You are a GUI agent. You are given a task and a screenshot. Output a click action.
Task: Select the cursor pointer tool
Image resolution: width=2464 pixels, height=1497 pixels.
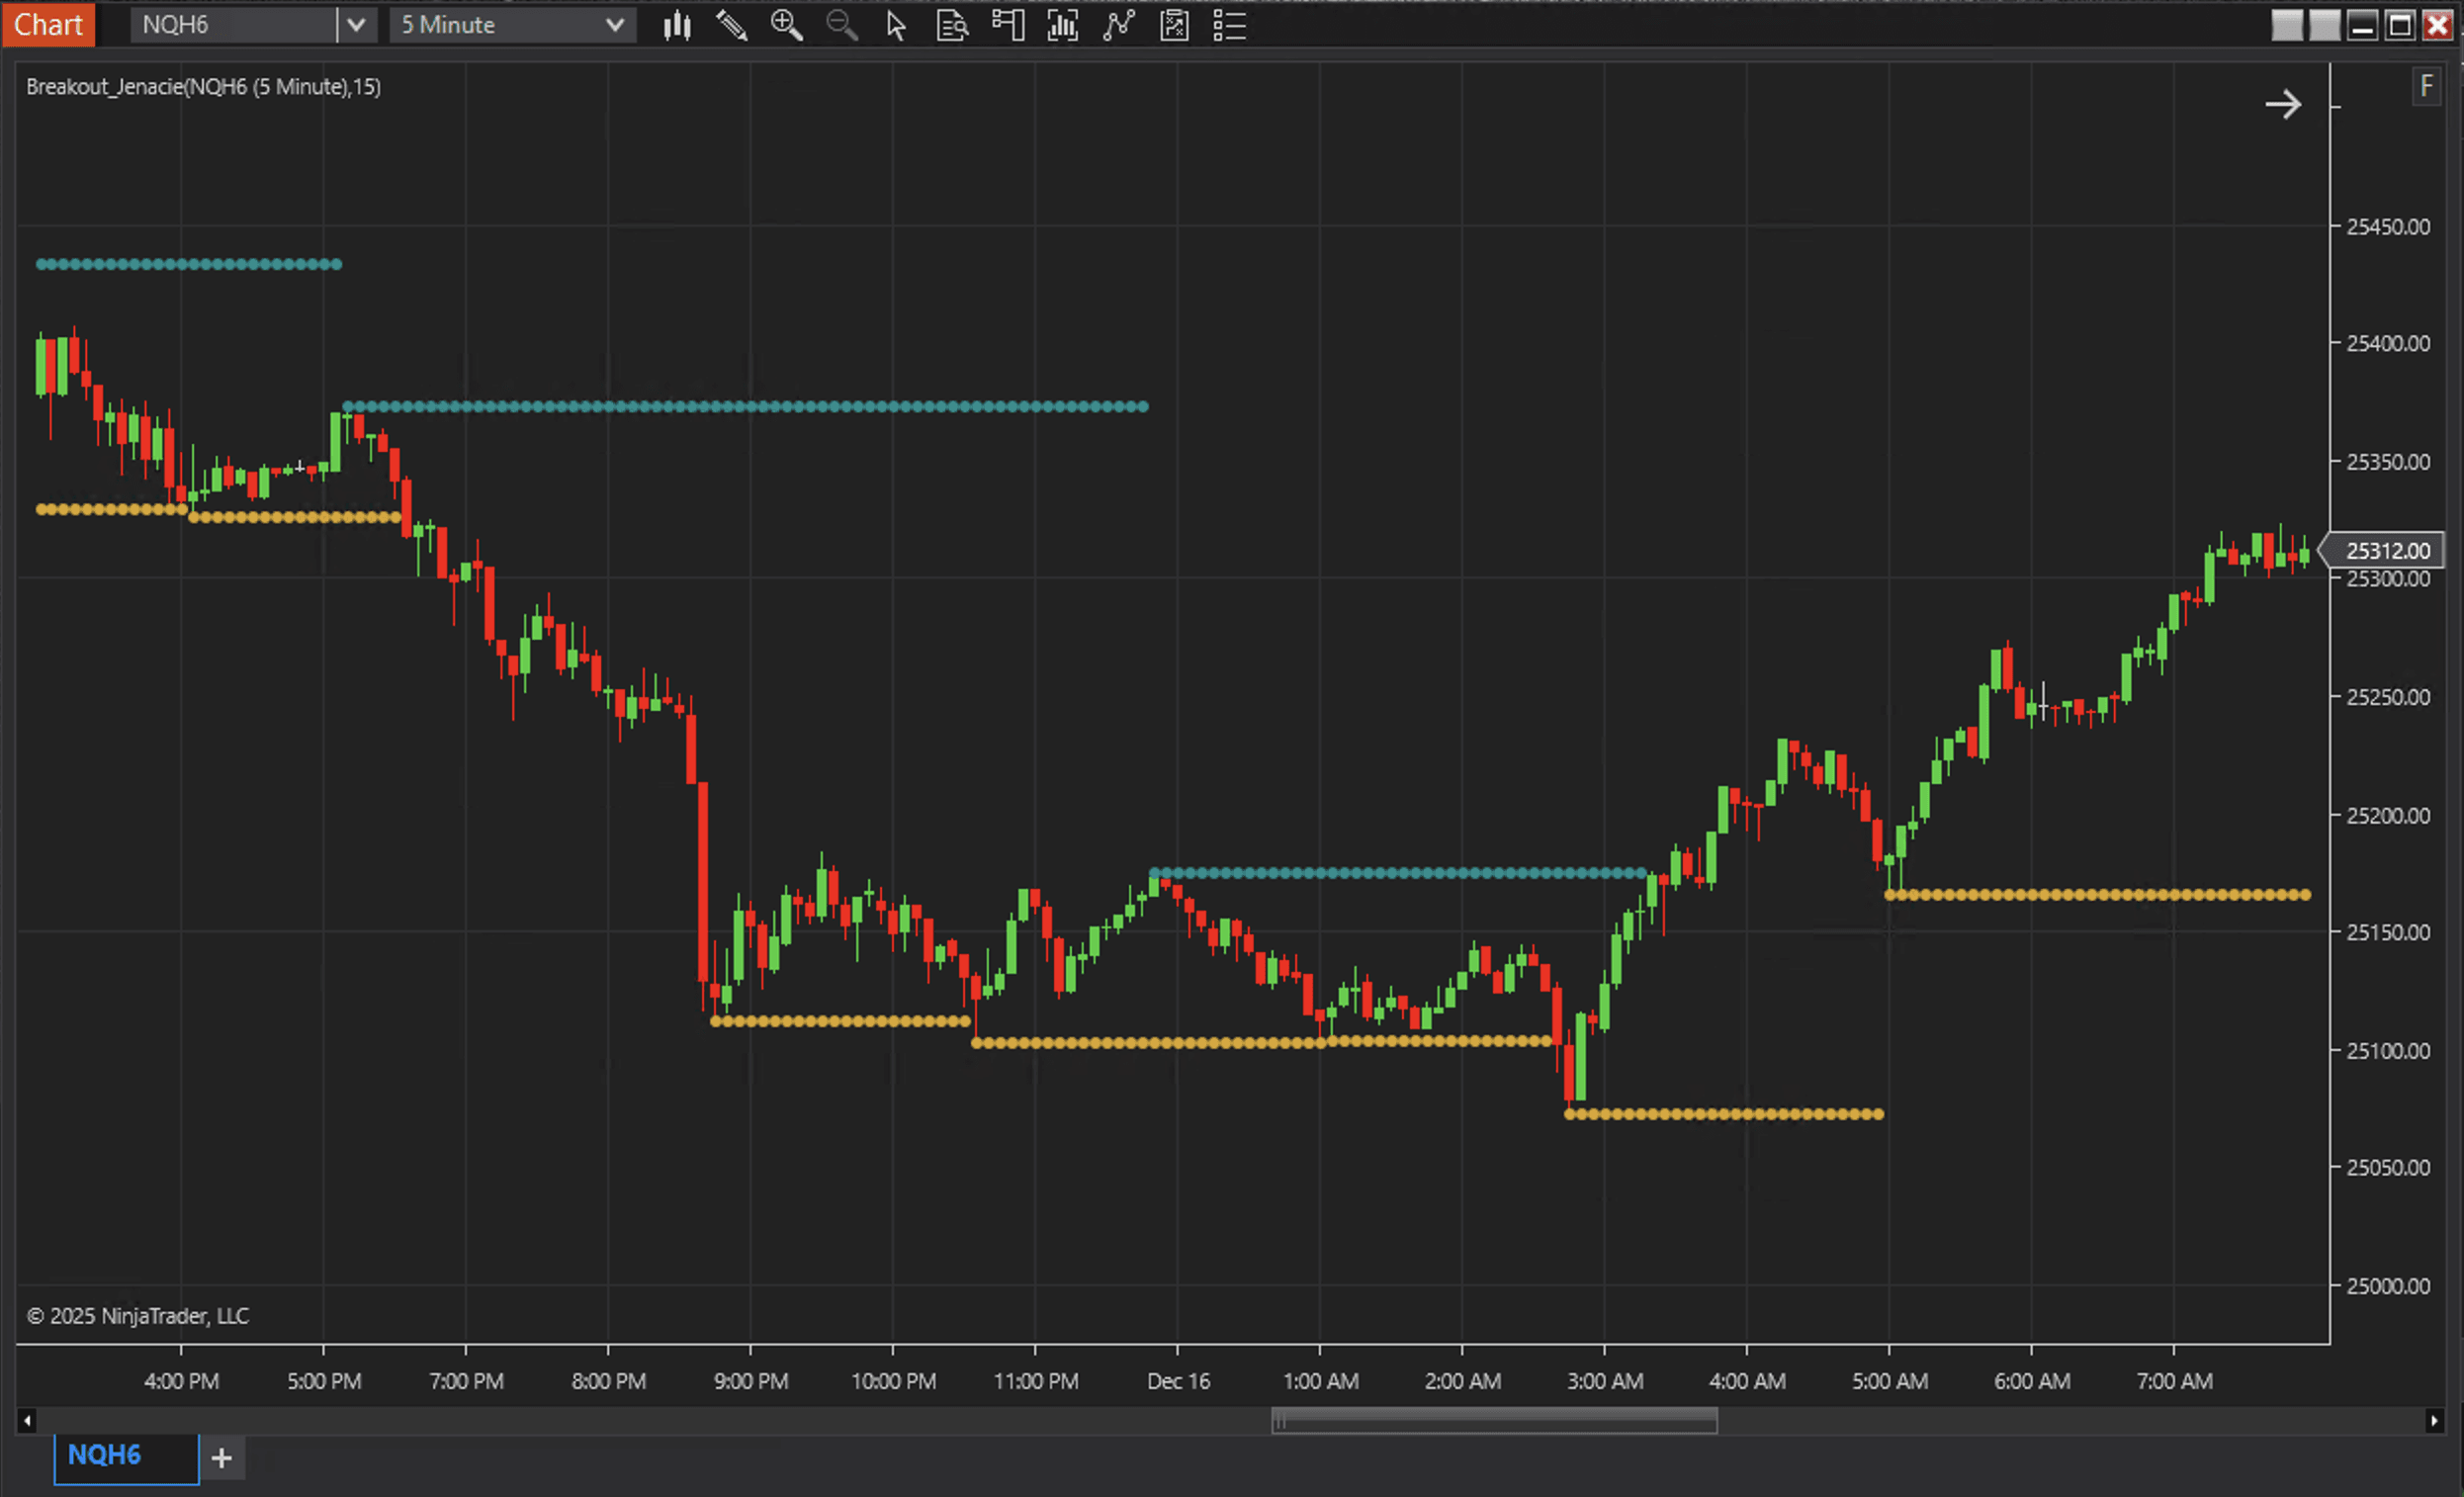point(896,26)
